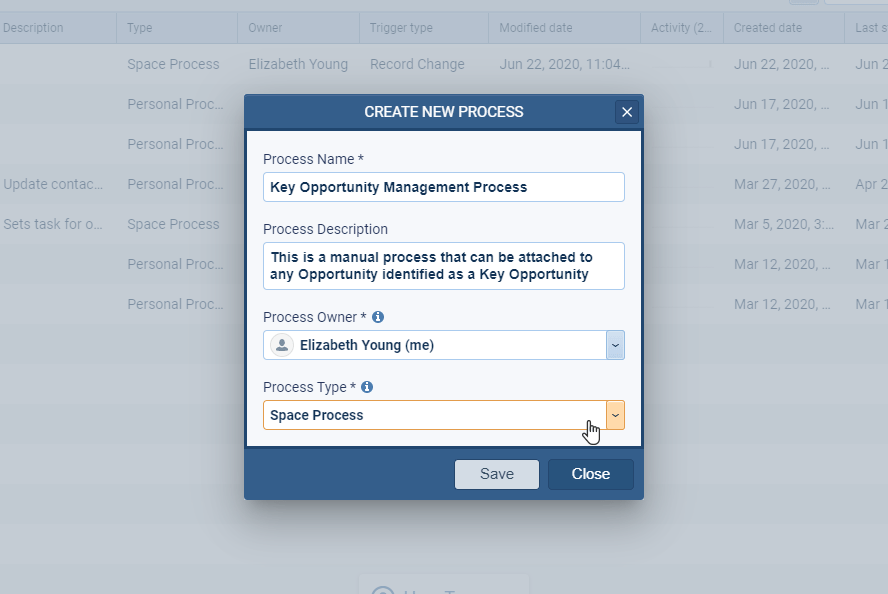Expand the Process Type list showing Space Process
The width and height of the screenshot is (888, 594).
[615, 414]
